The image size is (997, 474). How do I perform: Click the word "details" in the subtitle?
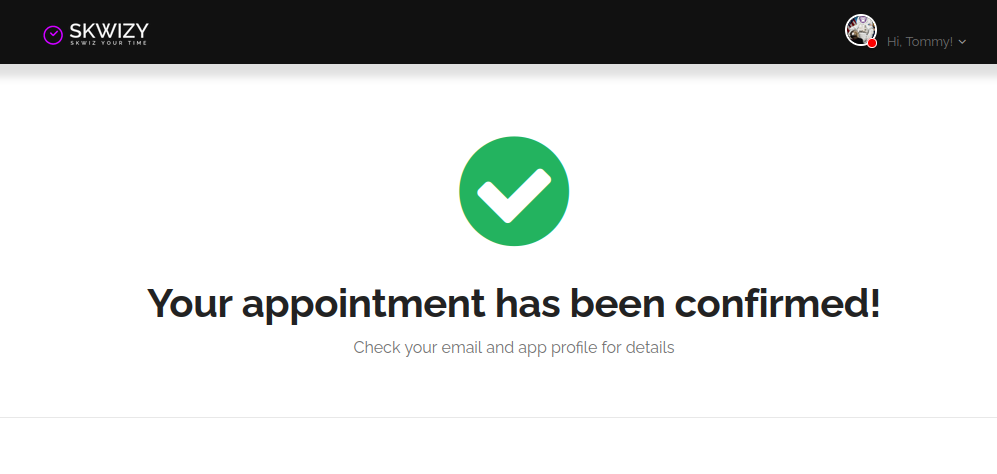click(x=649, y=348)
